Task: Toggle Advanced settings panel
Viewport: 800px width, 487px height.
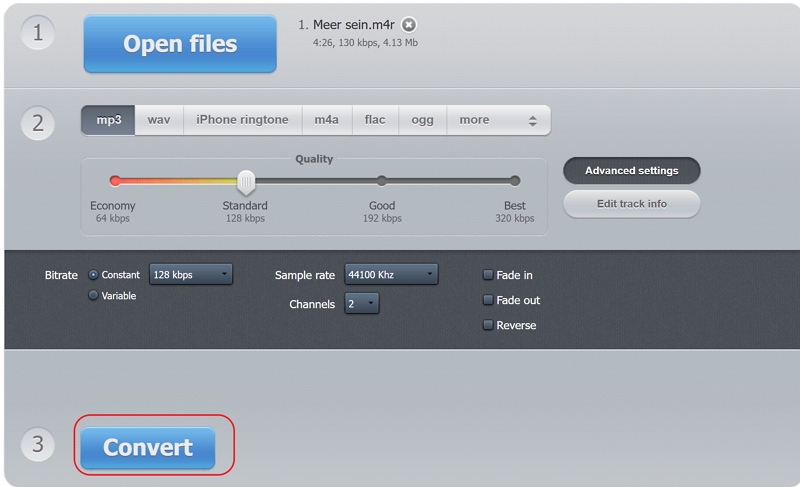Action: (631, 171)
